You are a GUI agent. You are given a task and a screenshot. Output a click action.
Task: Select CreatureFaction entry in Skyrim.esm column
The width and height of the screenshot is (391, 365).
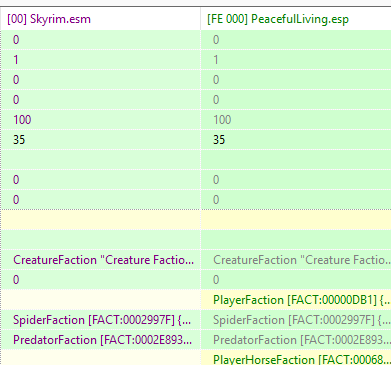point(100,260)
